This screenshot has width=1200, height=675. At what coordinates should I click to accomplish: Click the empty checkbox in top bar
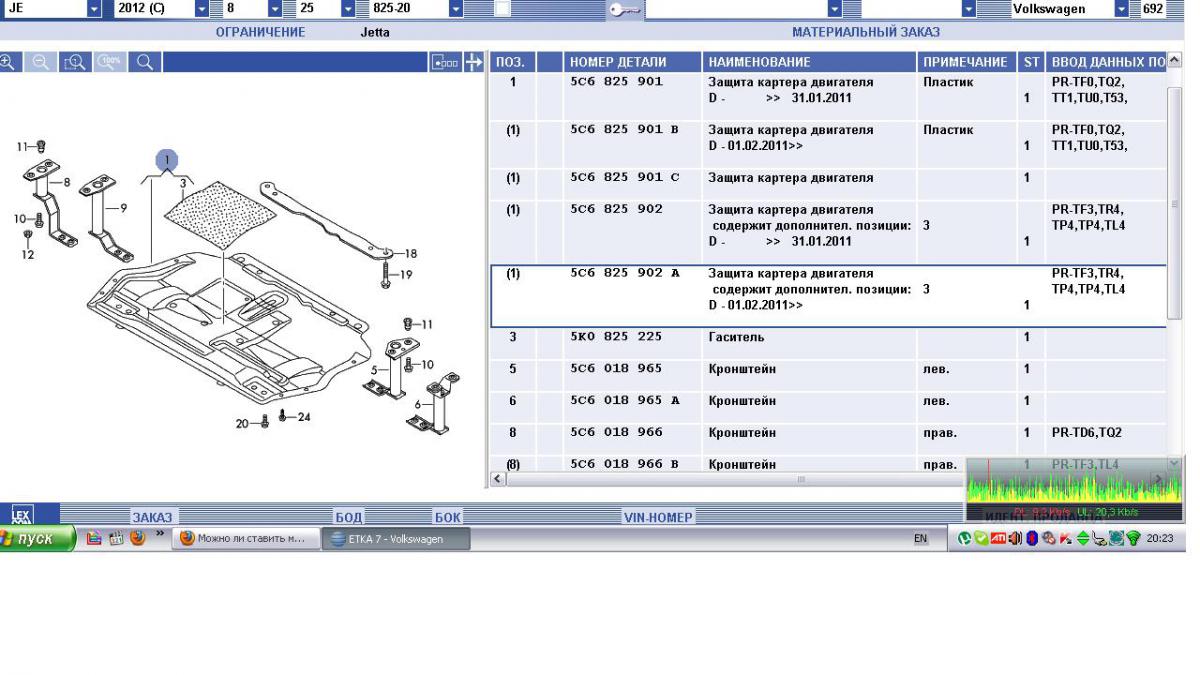pos(502,9)
